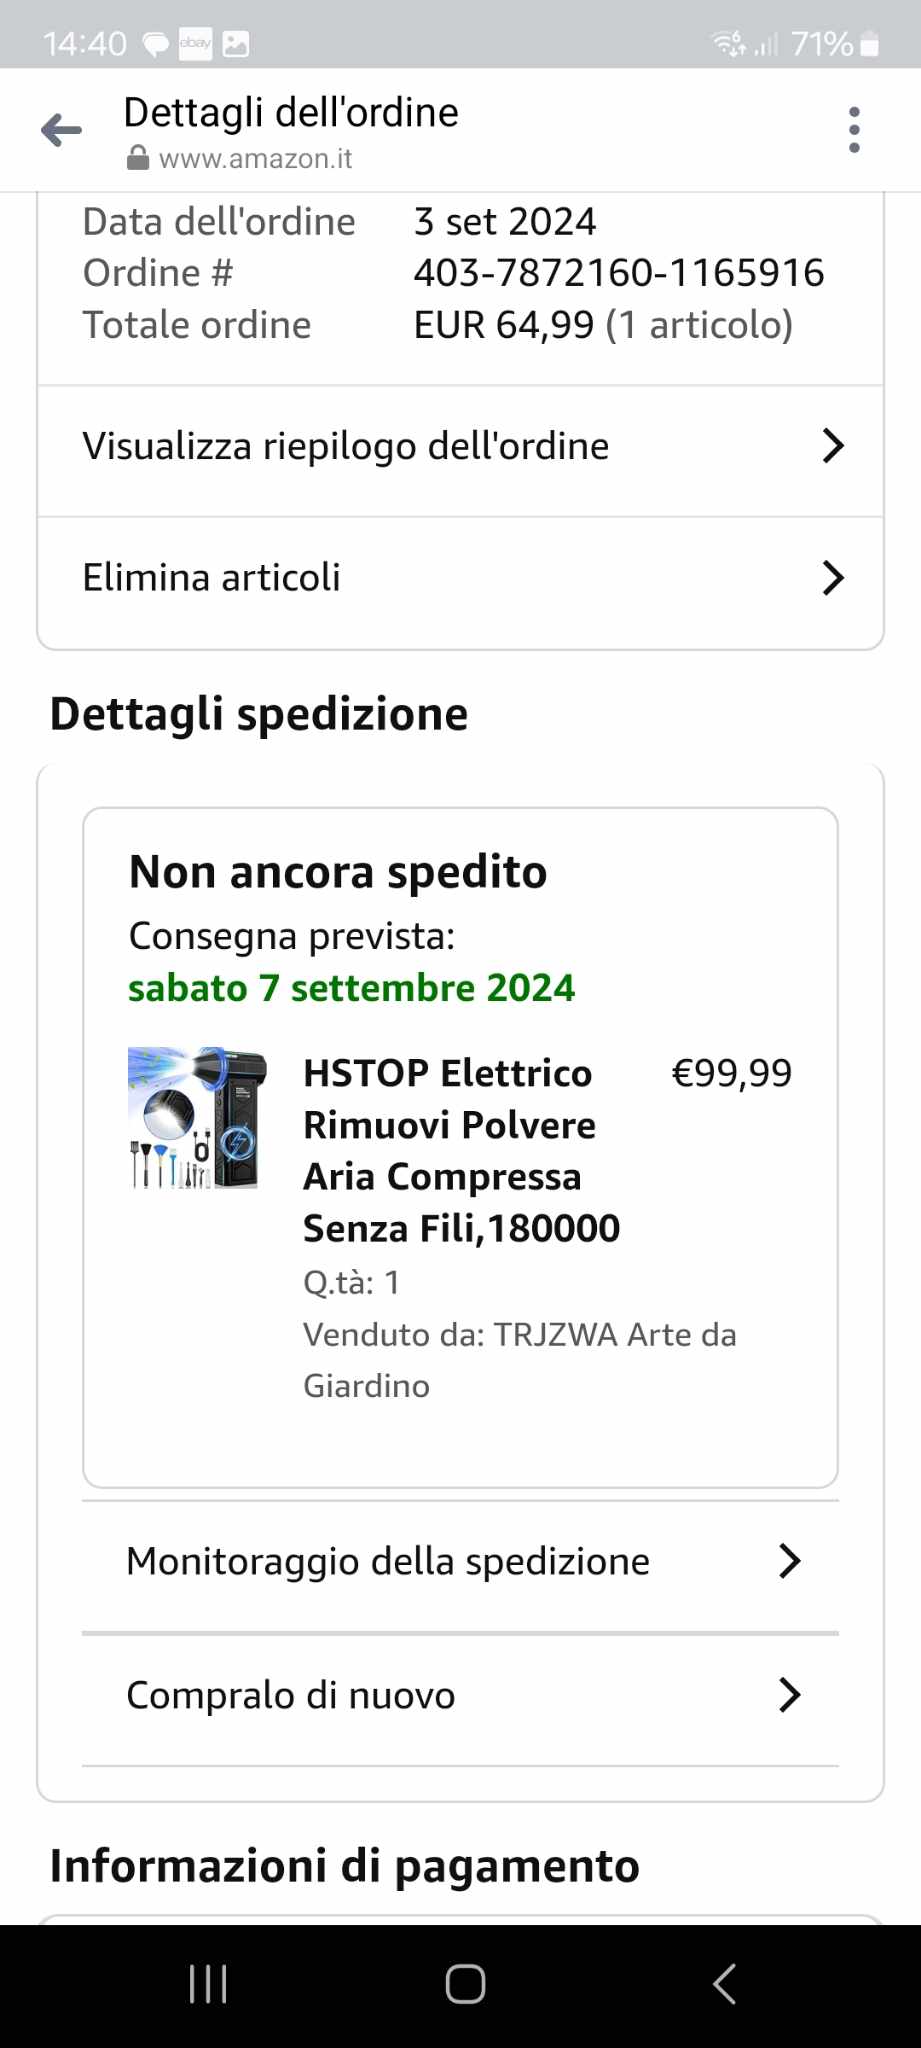Tap the back arrow in header
The image size is (921, 2048).
61,130
